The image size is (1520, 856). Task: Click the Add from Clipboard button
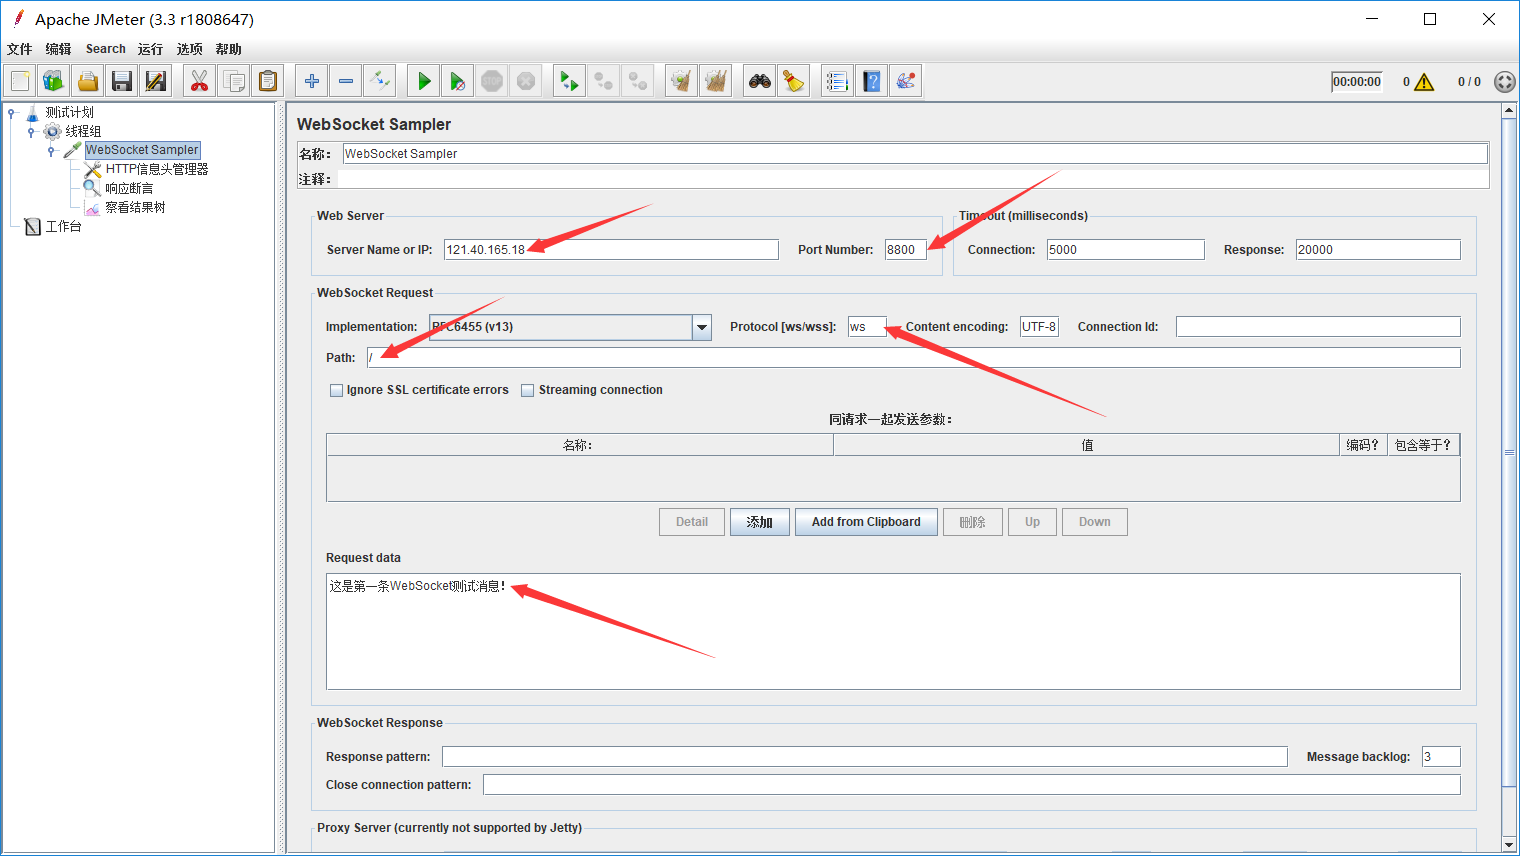click(x=866, y=522)
